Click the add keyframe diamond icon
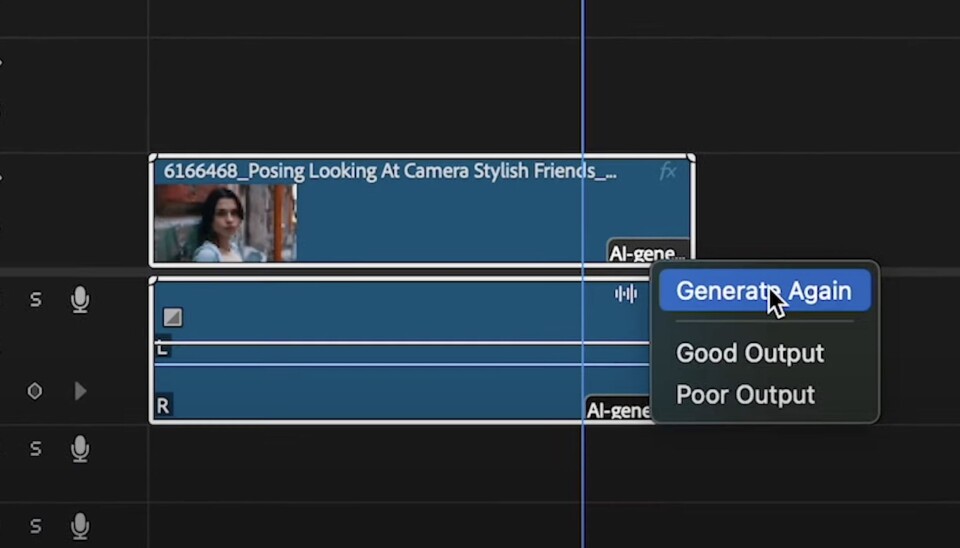This screenshot has height=548, width=960. [x=35, y=391]
